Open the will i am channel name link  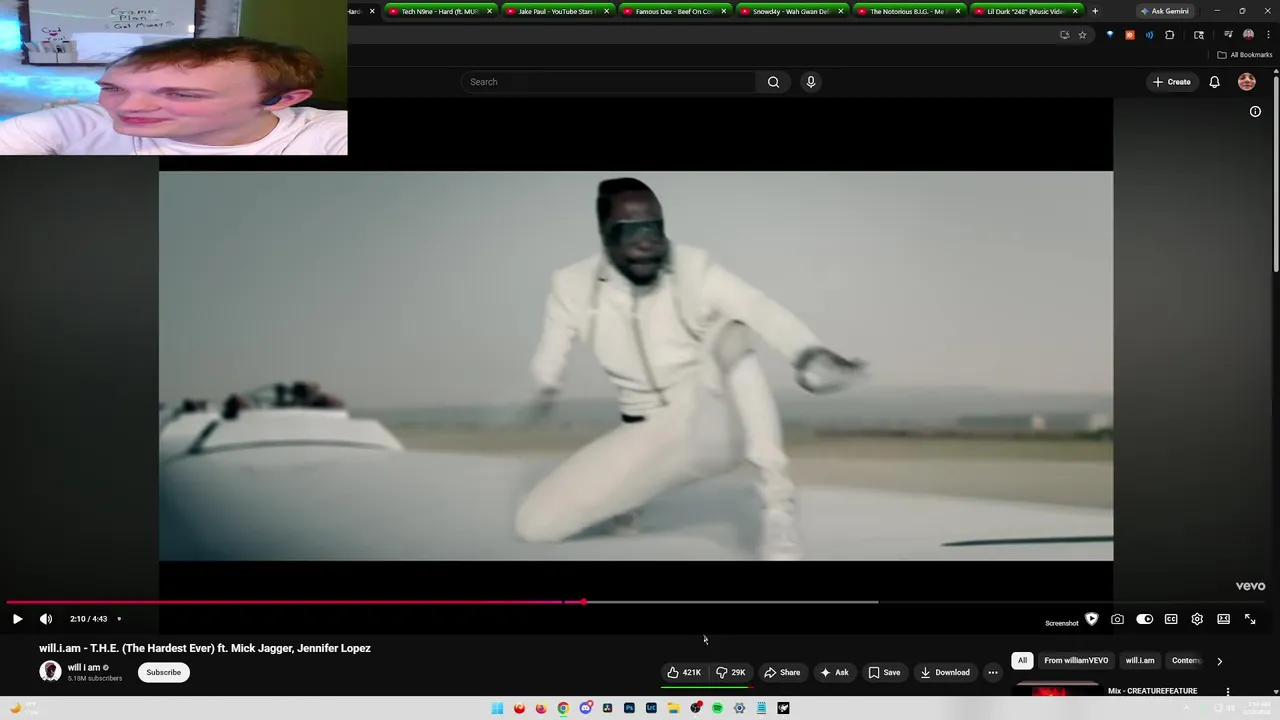click(x=84, y=667)
